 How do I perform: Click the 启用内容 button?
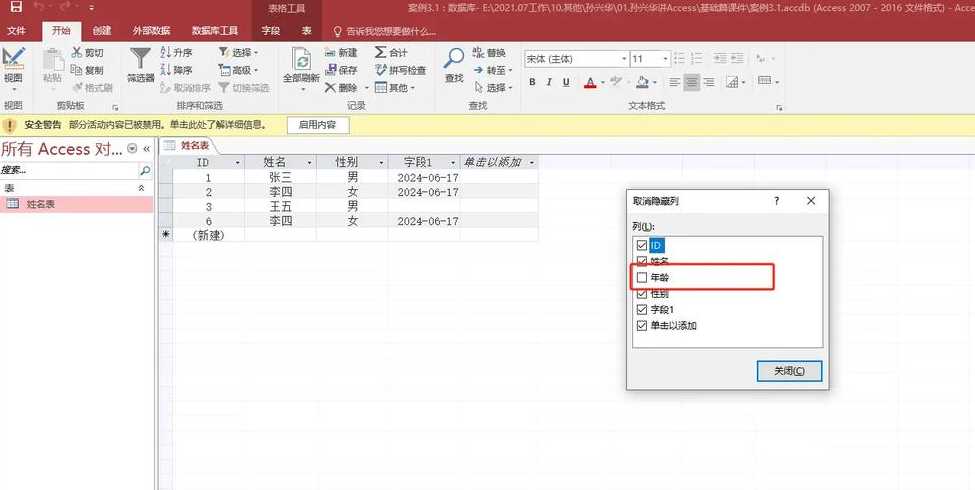(318, 125)
